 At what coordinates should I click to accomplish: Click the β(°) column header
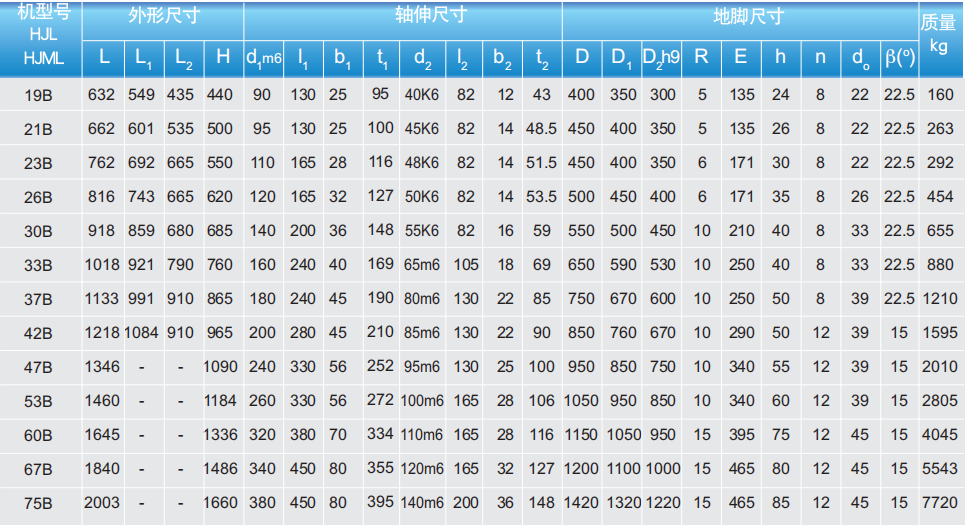point(899,57)
